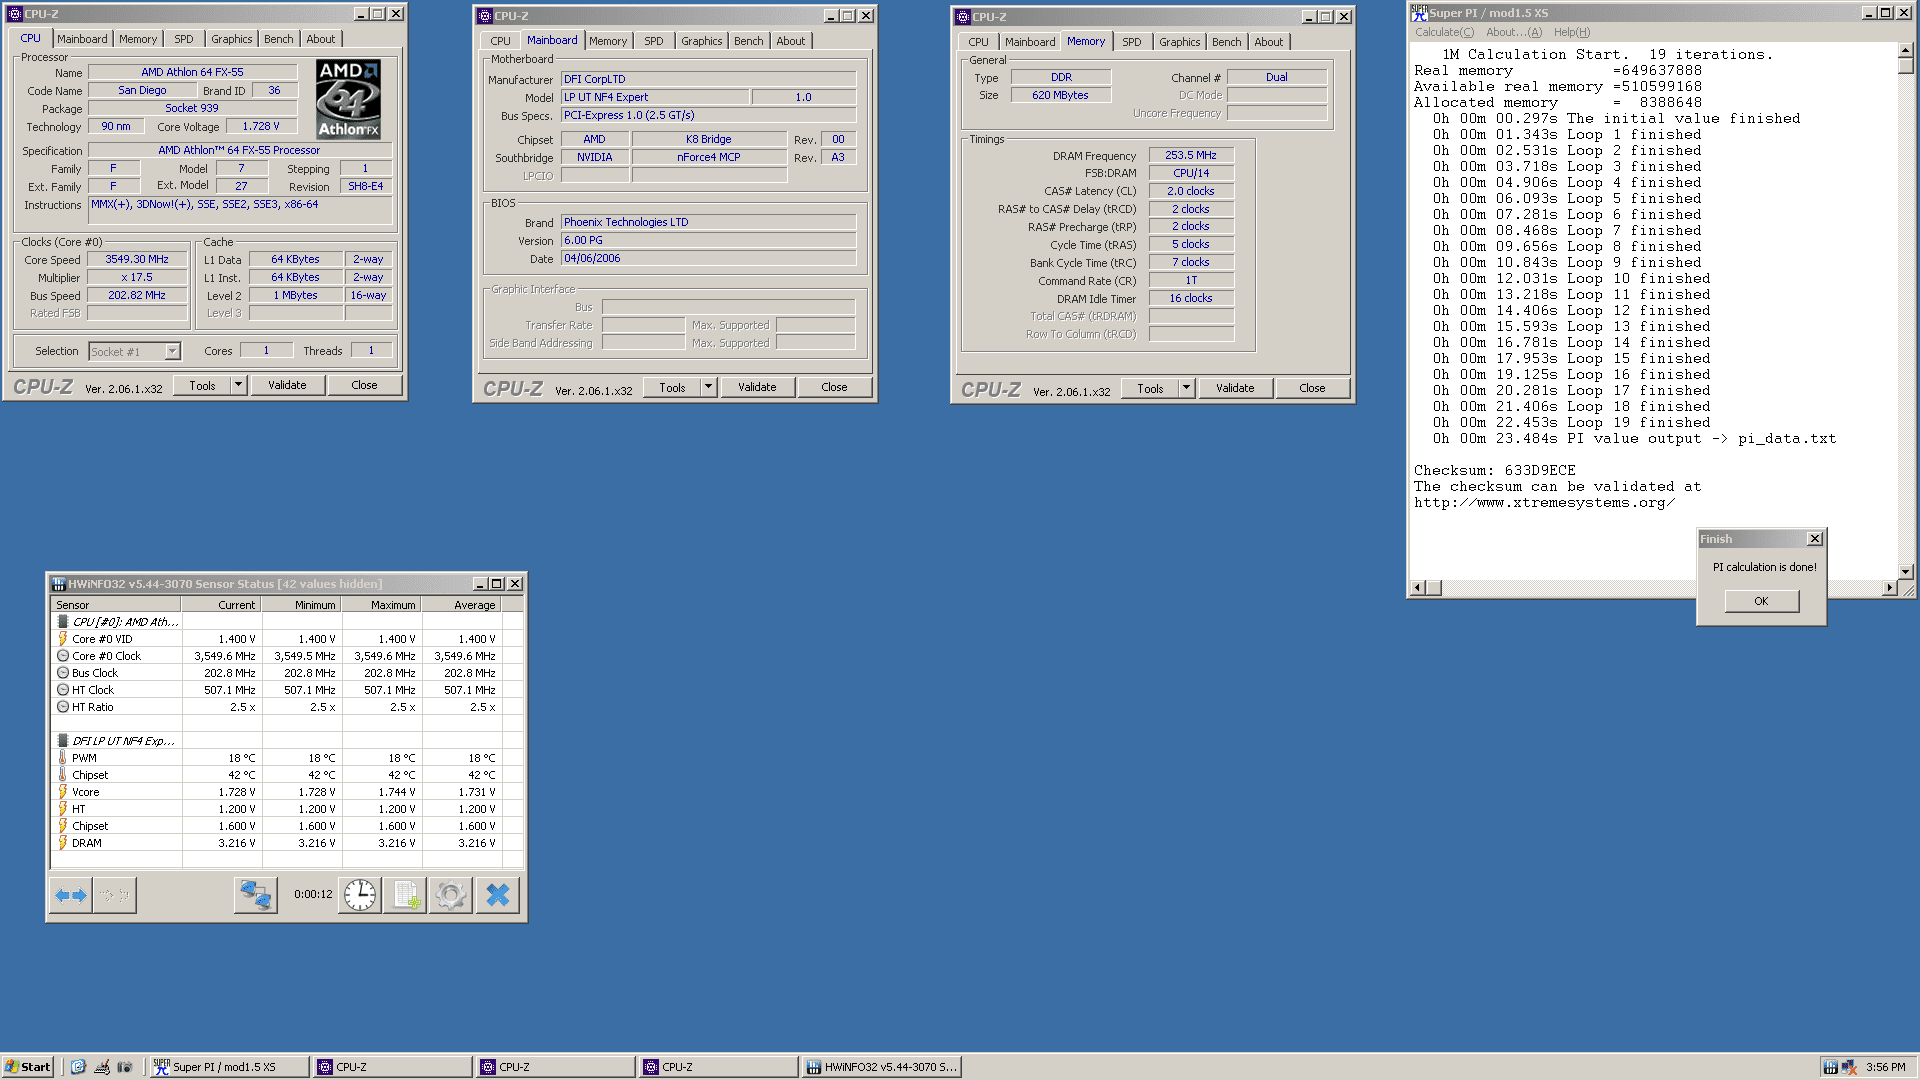1920x1080 pixels.
Task: Click the Vcore voltage bolt icon
Action: coord(63,792)
